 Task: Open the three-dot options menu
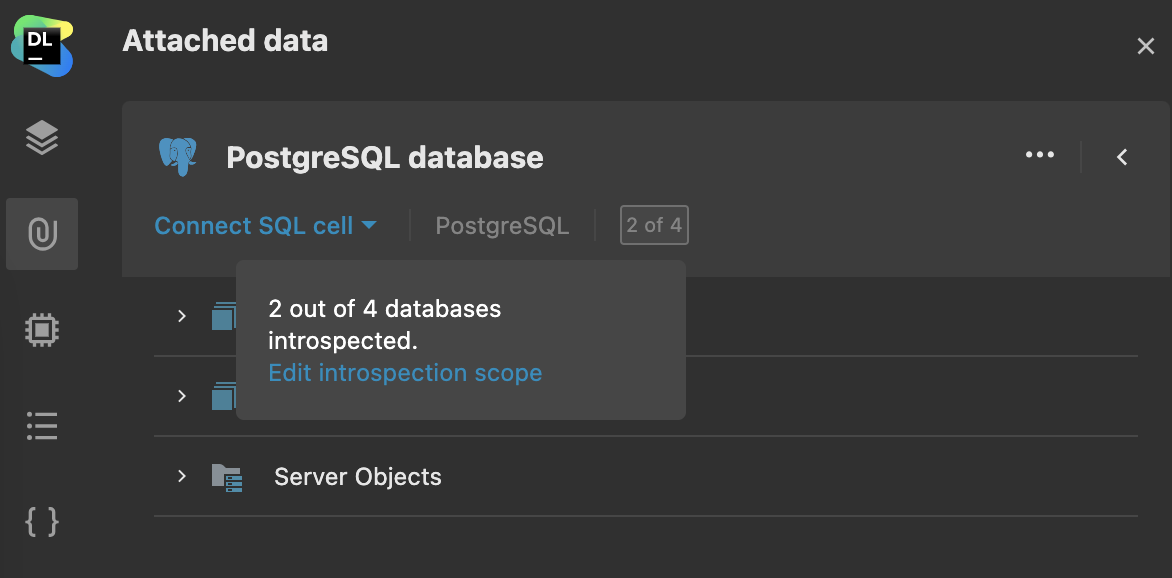pyautogui.click(x=1040, y=155)
